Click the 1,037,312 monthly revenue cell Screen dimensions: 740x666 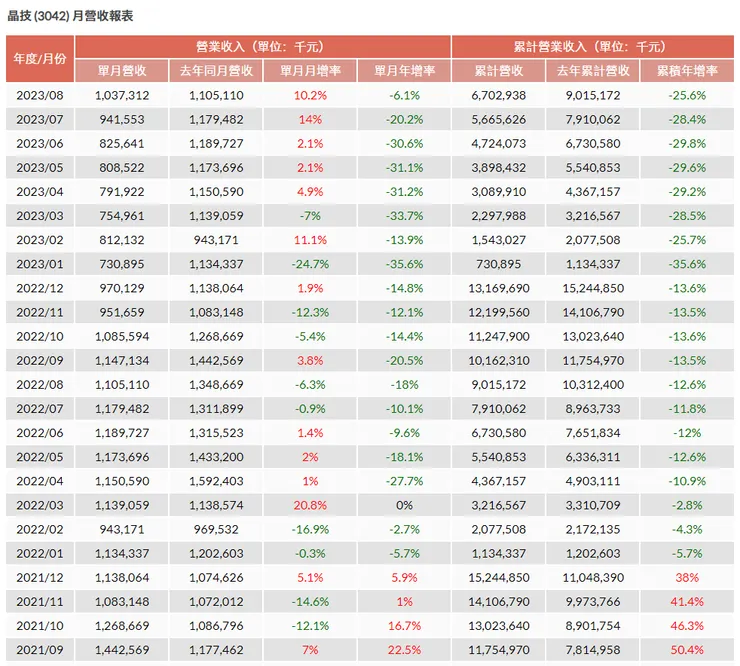pyautogui.click(x=122, y=95)
